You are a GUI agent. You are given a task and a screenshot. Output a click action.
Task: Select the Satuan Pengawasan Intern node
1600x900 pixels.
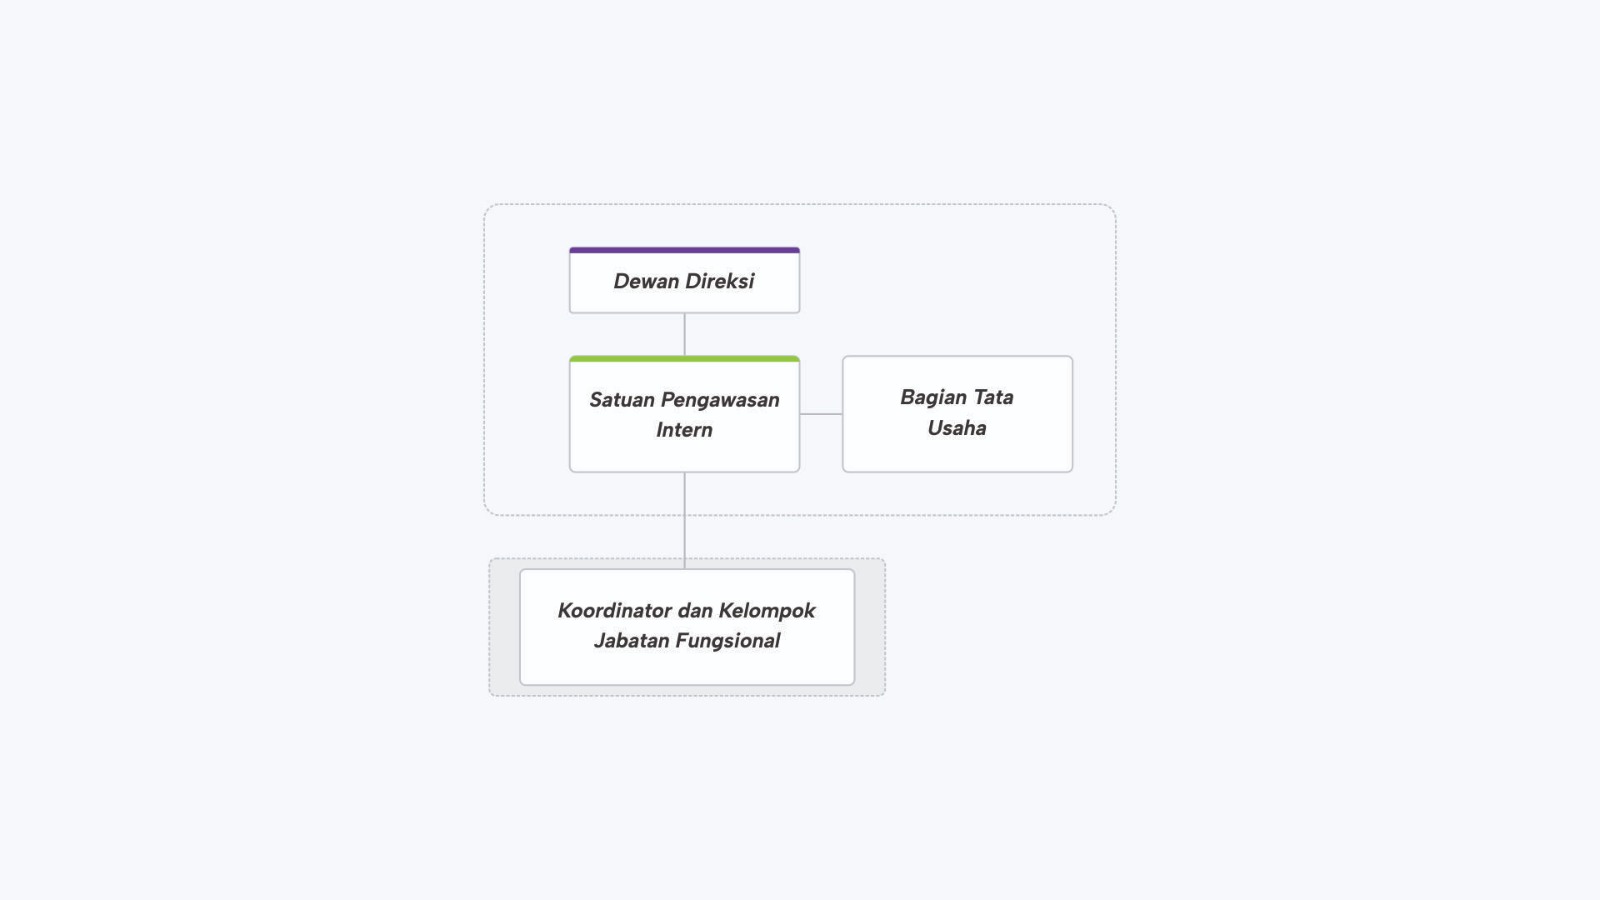[684, 414]
